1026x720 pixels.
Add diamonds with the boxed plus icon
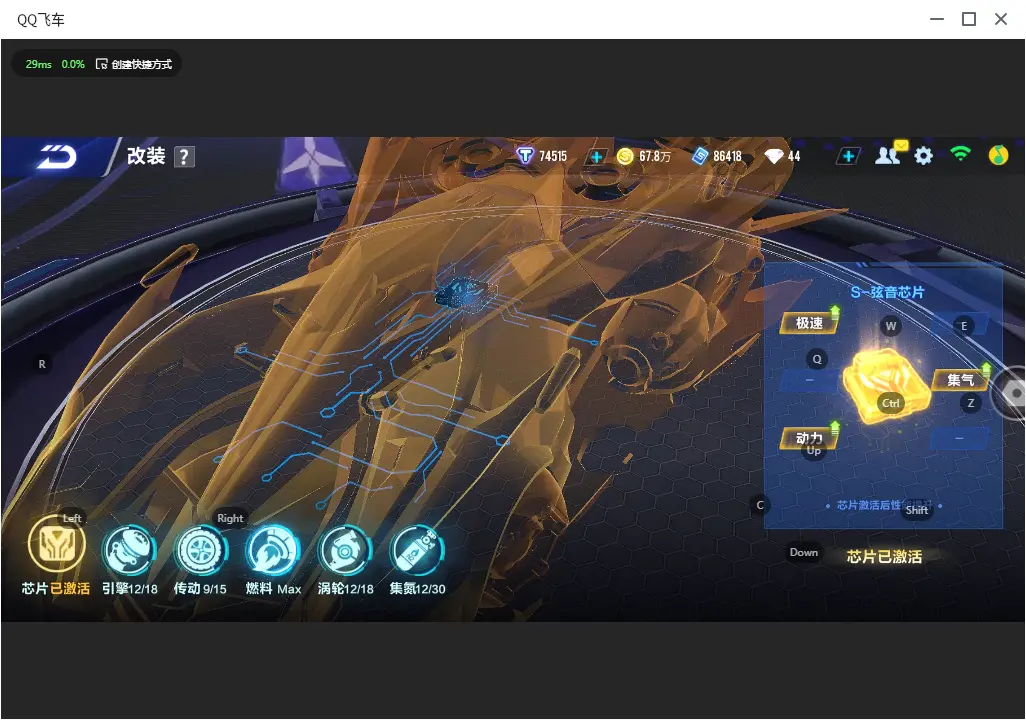(x=848, y=156)
